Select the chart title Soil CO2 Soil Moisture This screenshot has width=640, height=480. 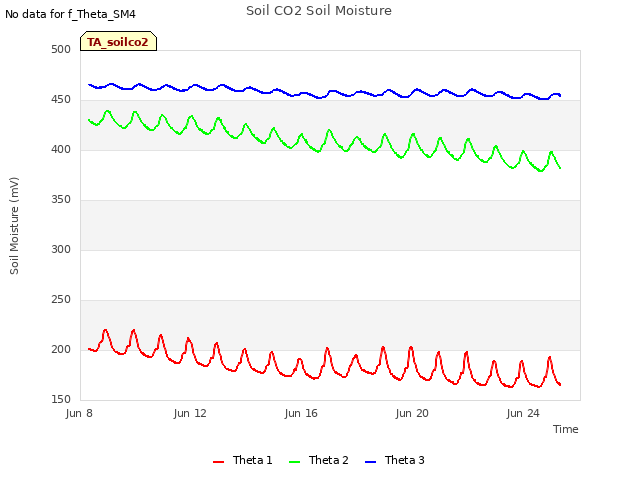tap(319, 11)
